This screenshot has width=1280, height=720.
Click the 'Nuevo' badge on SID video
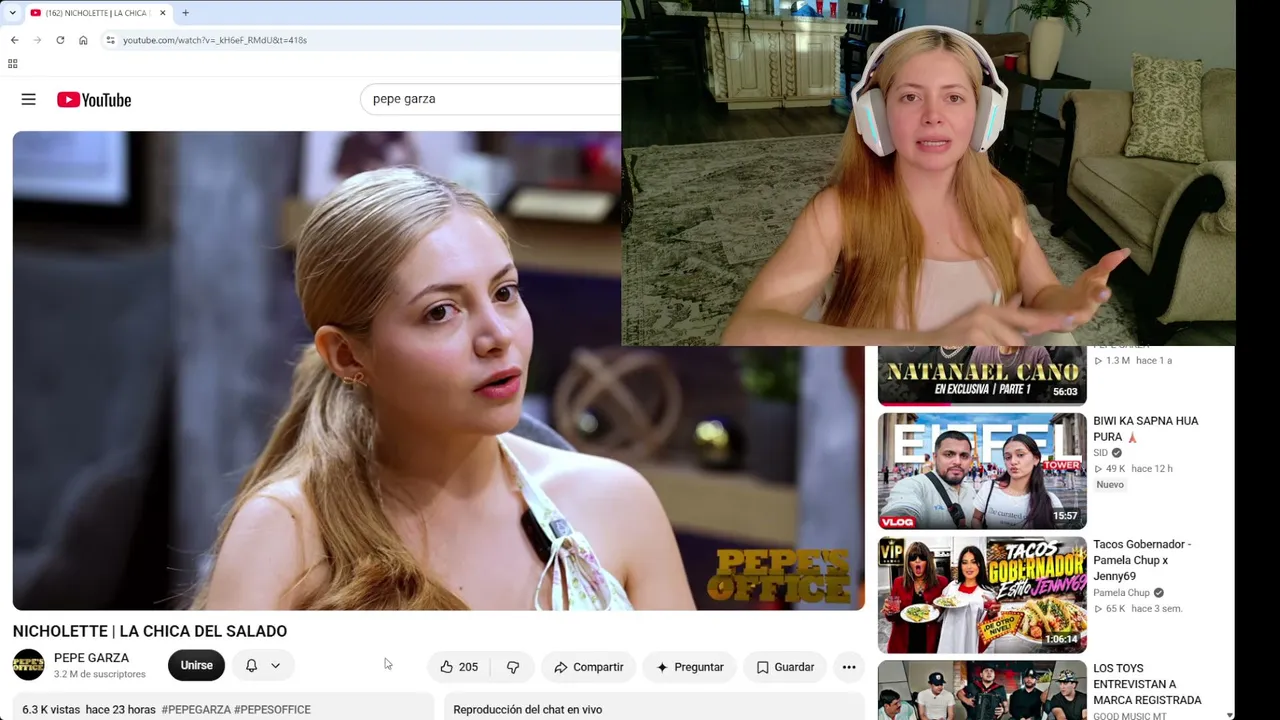point(1110,485)
